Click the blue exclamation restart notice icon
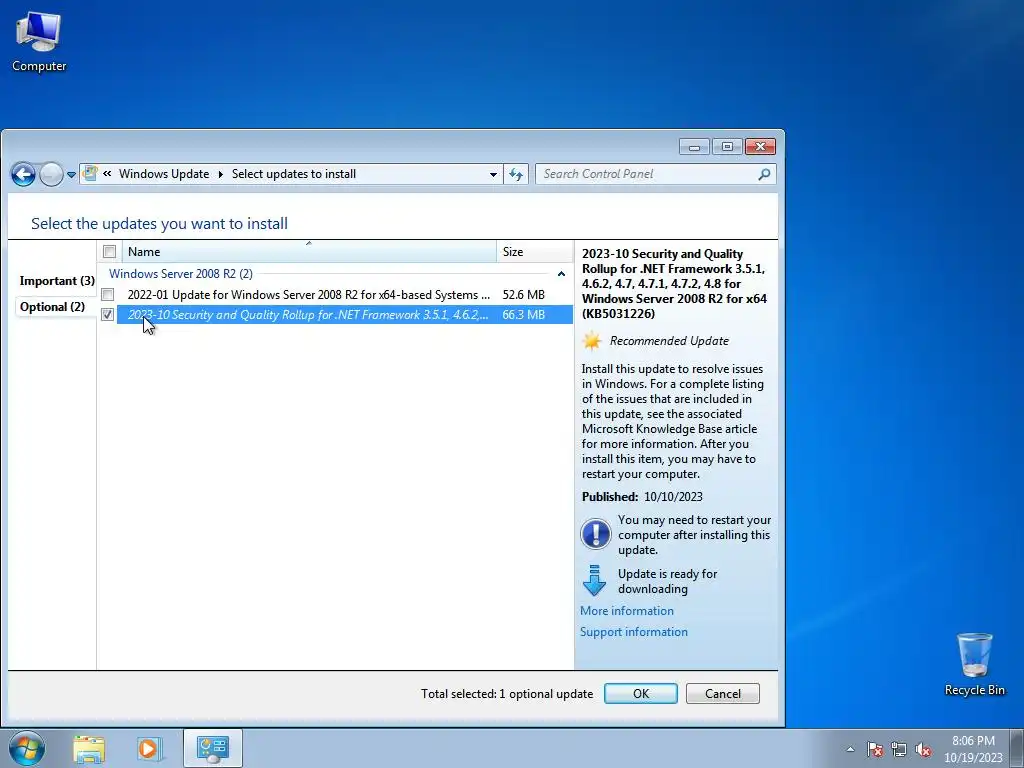The image size is (1024, 768). [596, 534]
